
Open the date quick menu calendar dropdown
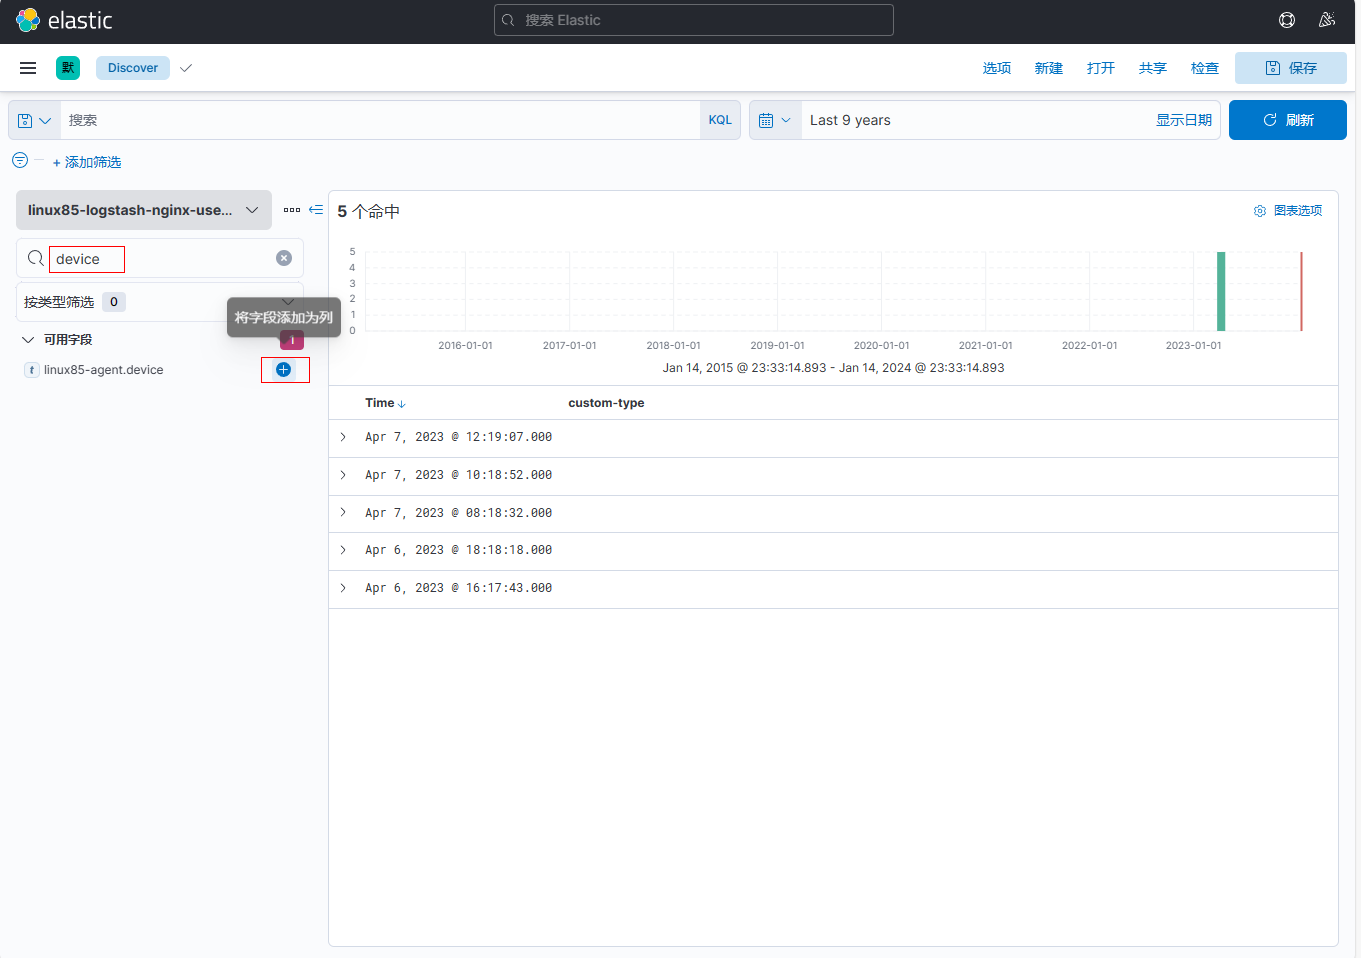(x=775, y=120)
